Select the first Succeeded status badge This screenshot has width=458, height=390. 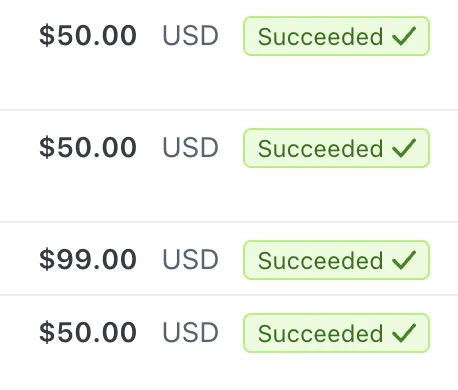click(336, 36)
